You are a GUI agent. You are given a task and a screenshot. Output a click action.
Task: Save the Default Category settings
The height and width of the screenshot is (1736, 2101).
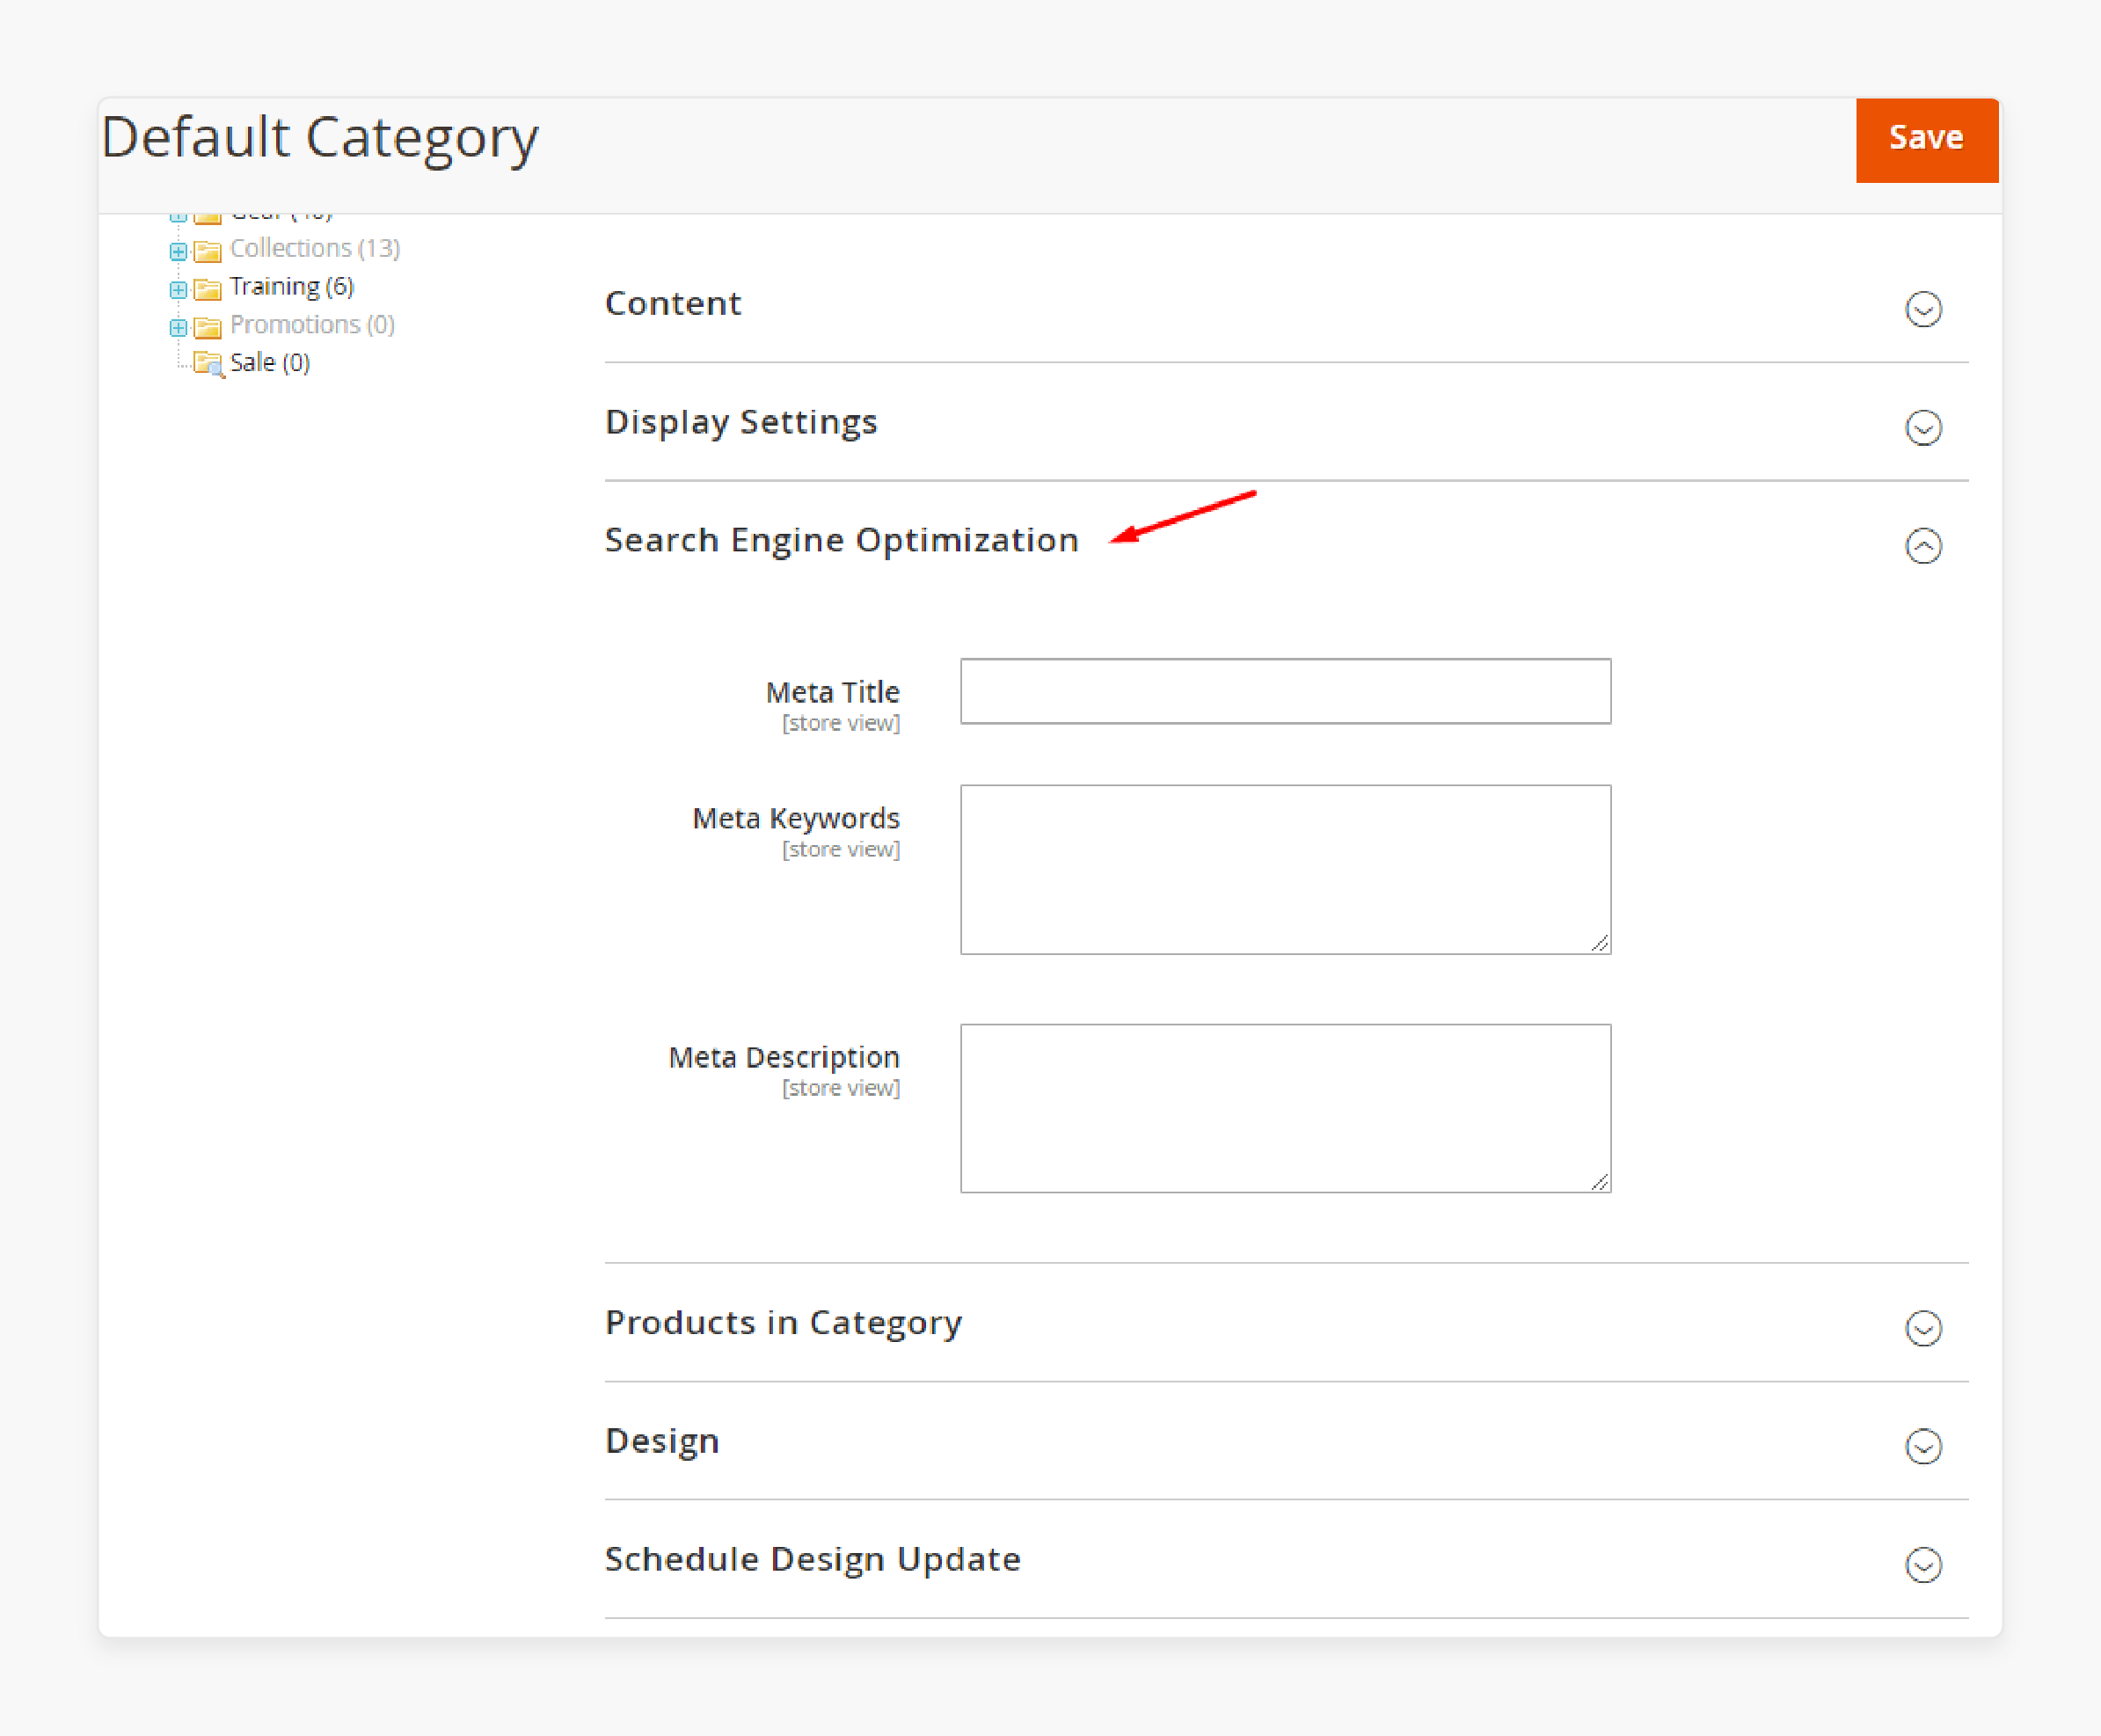point(1922,136)
